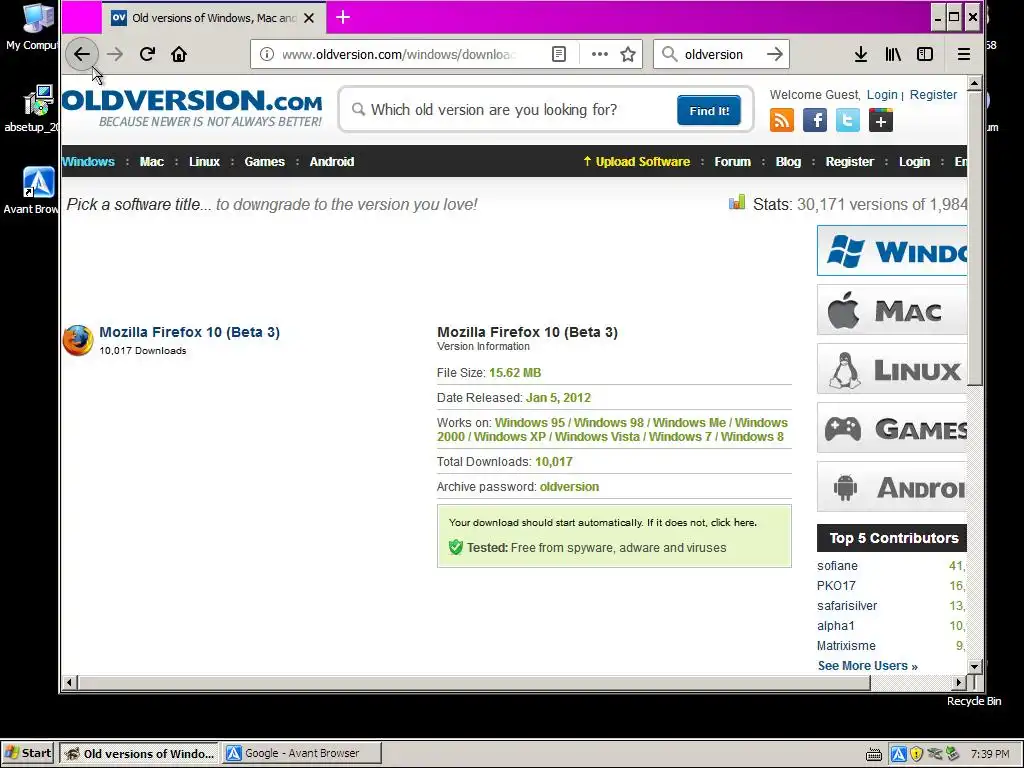The height and width of the screenshot is (768, 1024).
Task: Open the OldVersion Facebook icon
Action: click(x=815, y=120)
